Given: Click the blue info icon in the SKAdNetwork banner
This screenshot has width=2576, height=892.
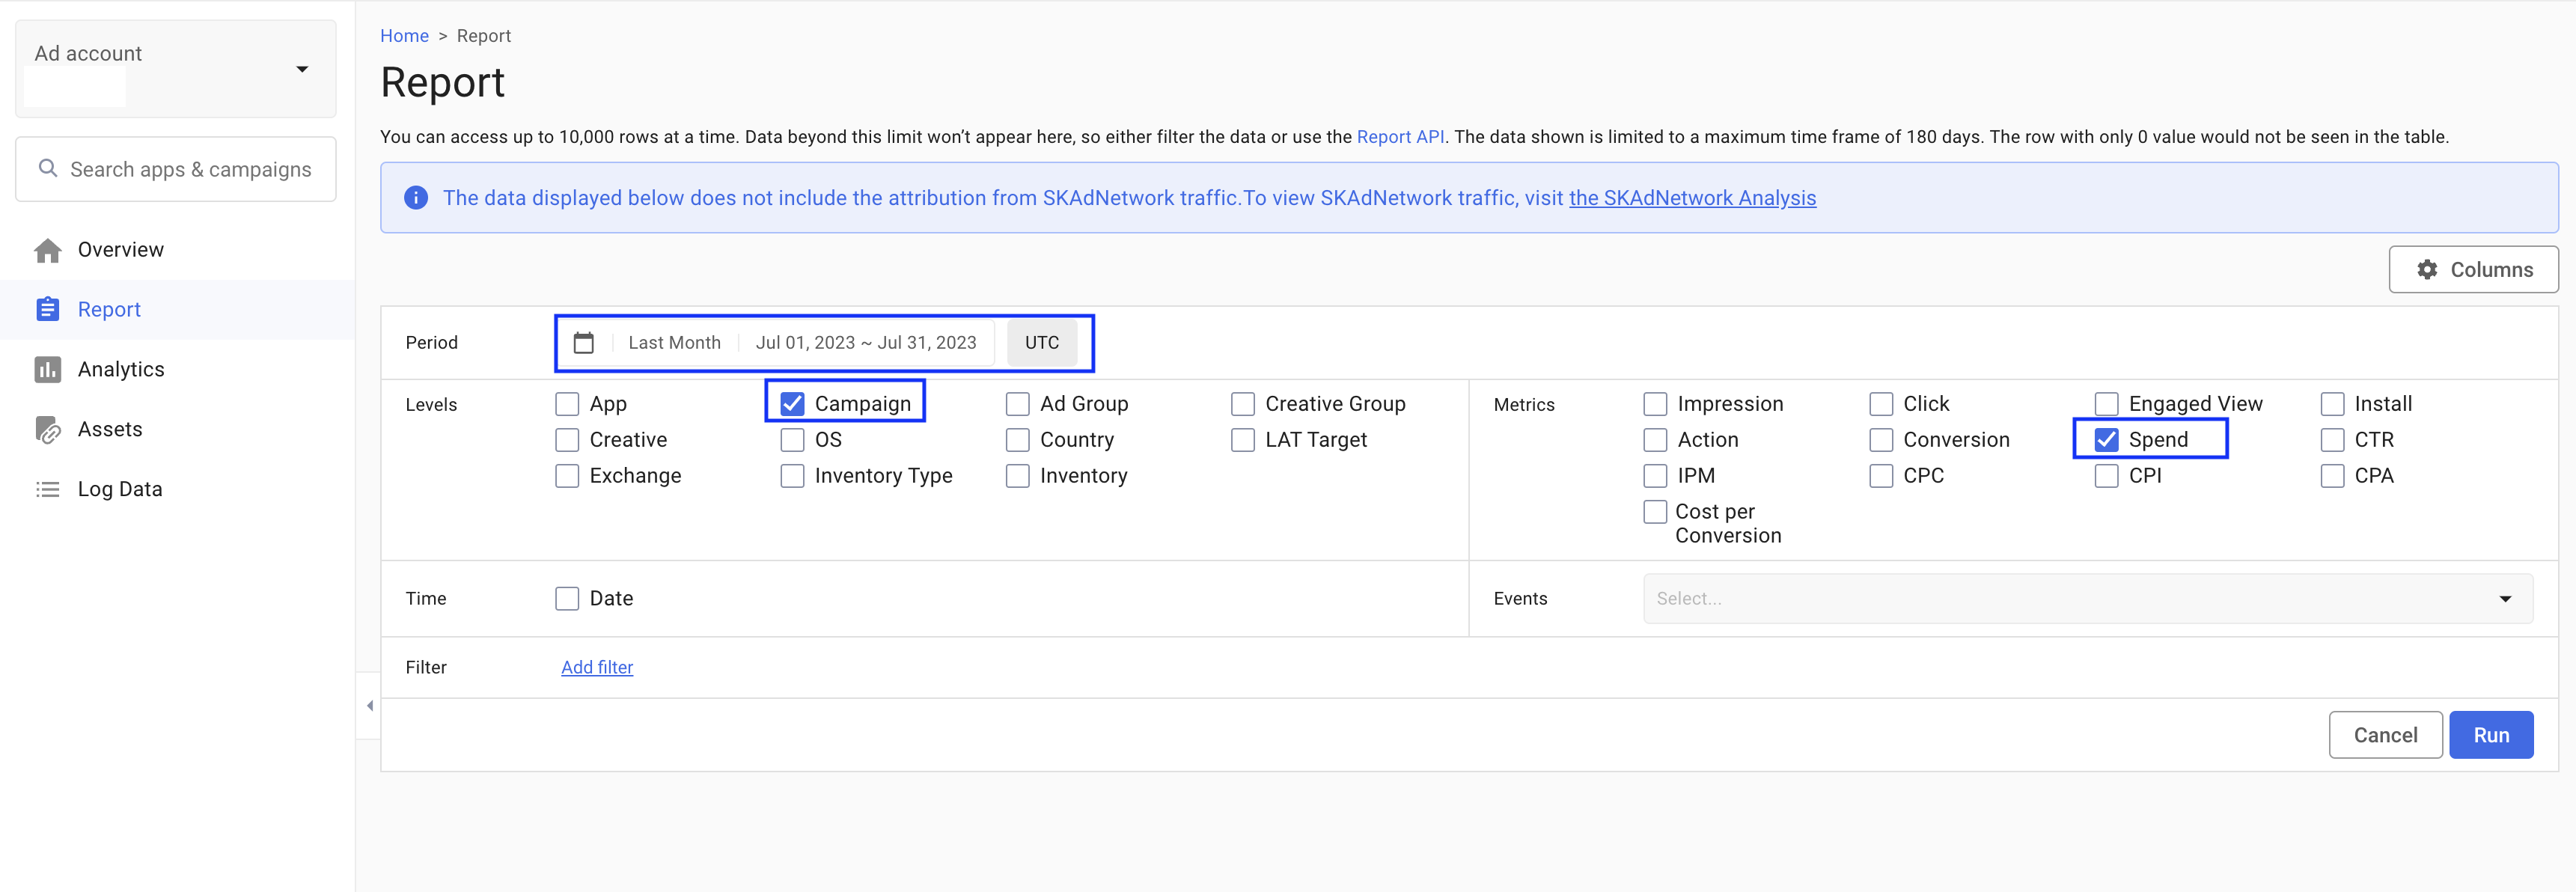Looking at the screenshot, I should tap(415, 197).
